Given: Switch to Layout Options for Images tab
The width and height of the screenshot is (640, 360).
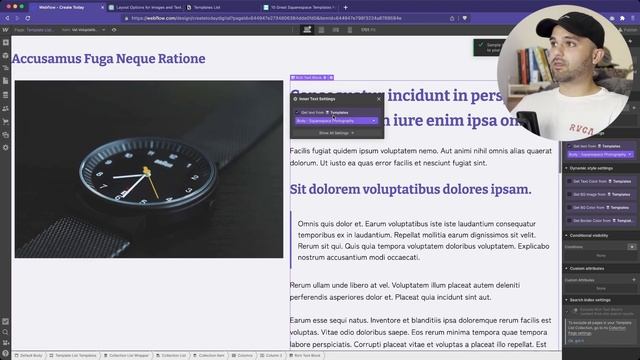Looking at the screenshot, I should click(x=145, y=7).
